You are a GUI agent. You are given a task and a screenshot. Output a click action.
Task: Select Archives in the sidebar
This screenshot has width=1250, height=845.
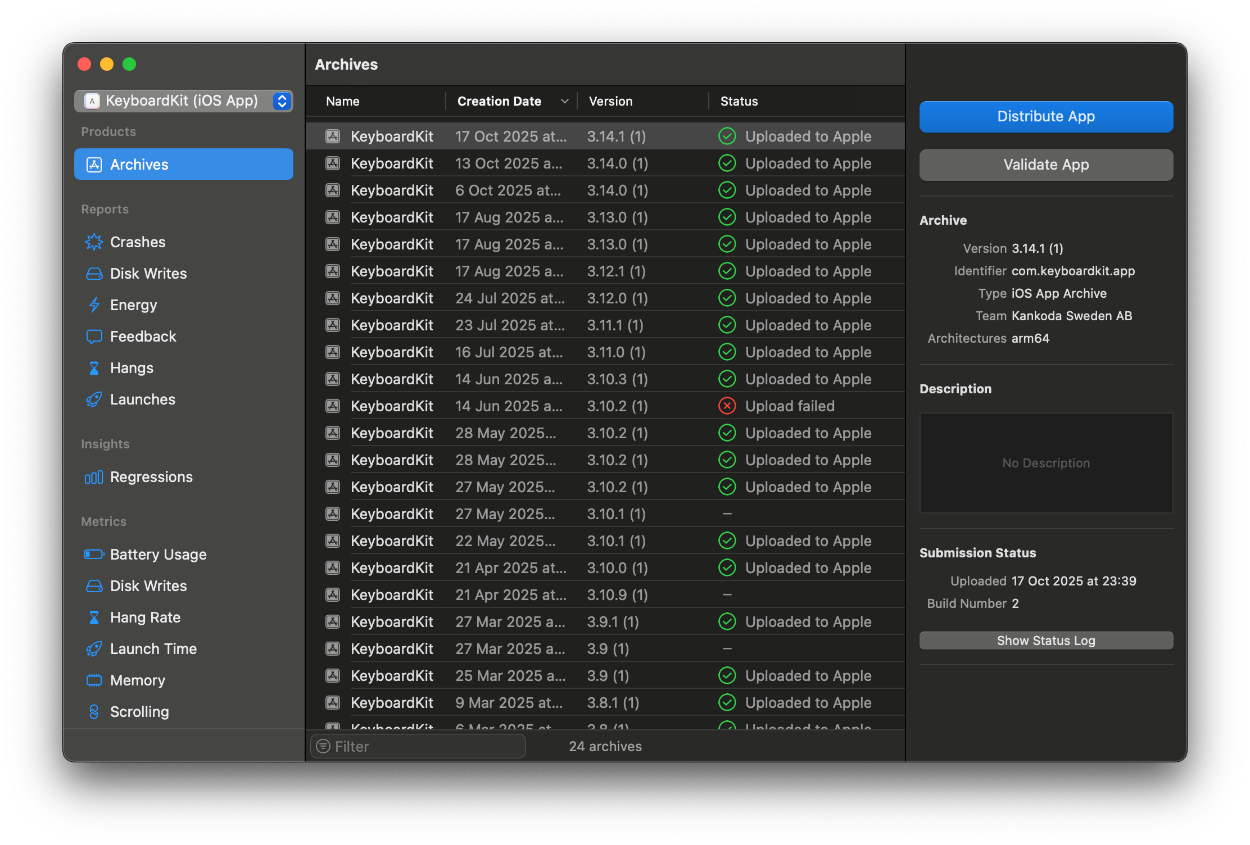[x=183, y=165]
